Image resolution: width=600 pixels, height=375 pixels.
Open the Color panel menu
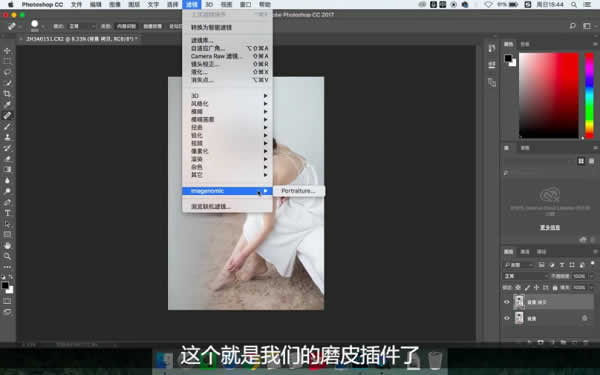point(595,44)
